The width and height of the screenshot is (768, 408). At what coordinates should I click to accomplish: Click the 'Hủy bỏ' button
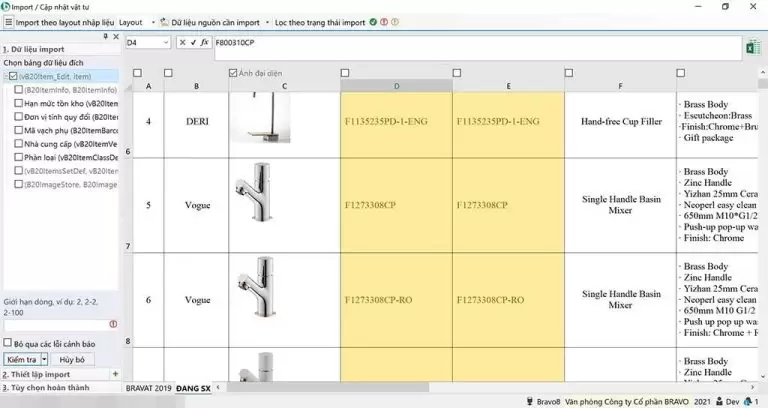[71, 359]
